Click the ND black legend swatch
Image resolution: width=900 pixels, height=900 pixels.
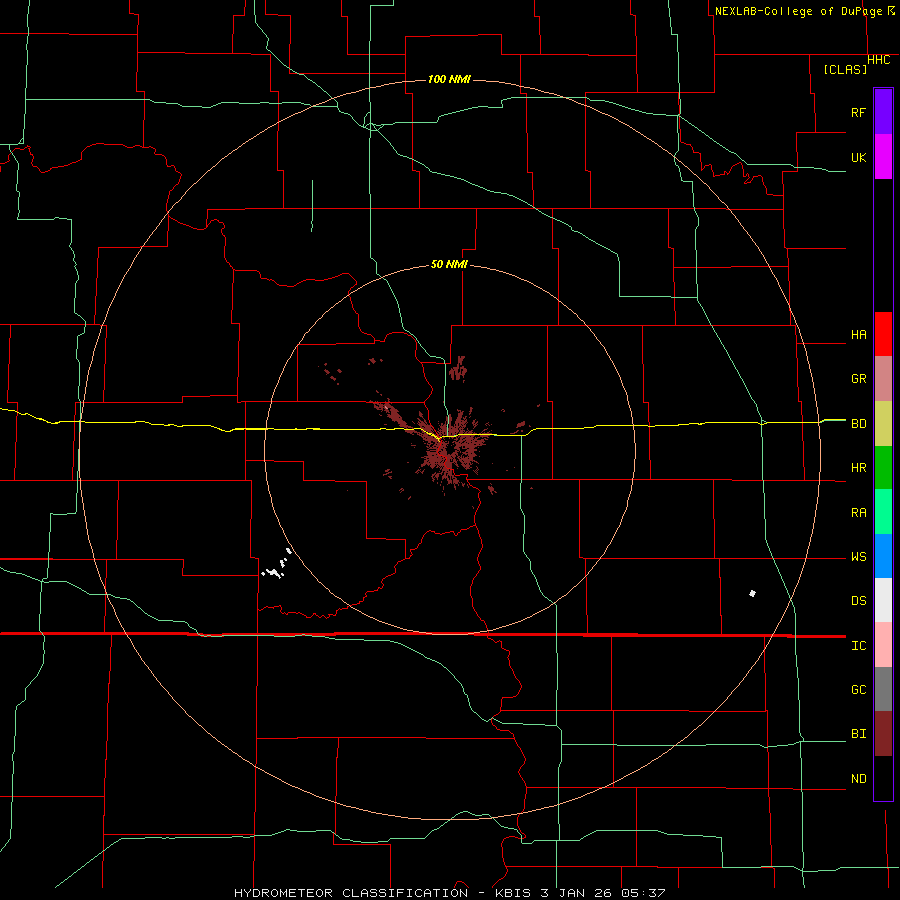point(883,778)
